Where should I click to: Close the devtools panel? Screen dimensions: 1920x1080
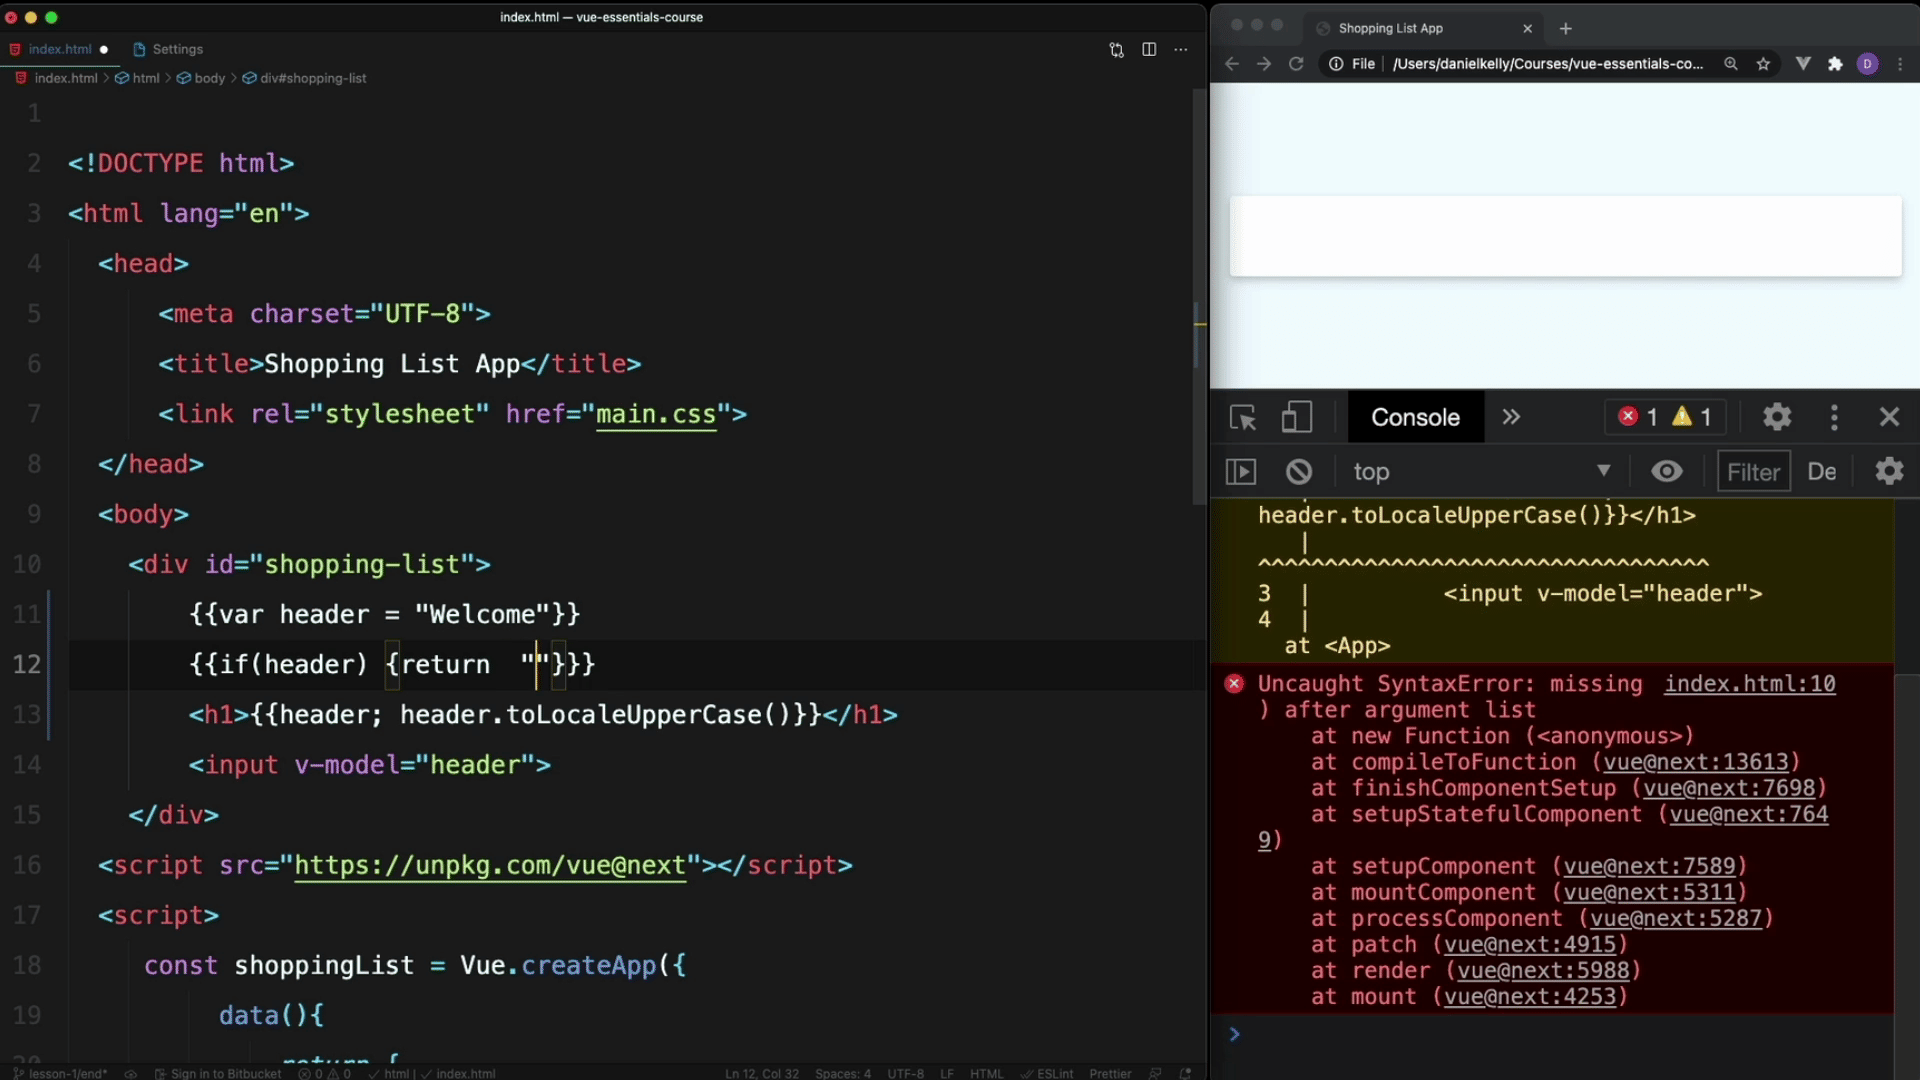1889,417
